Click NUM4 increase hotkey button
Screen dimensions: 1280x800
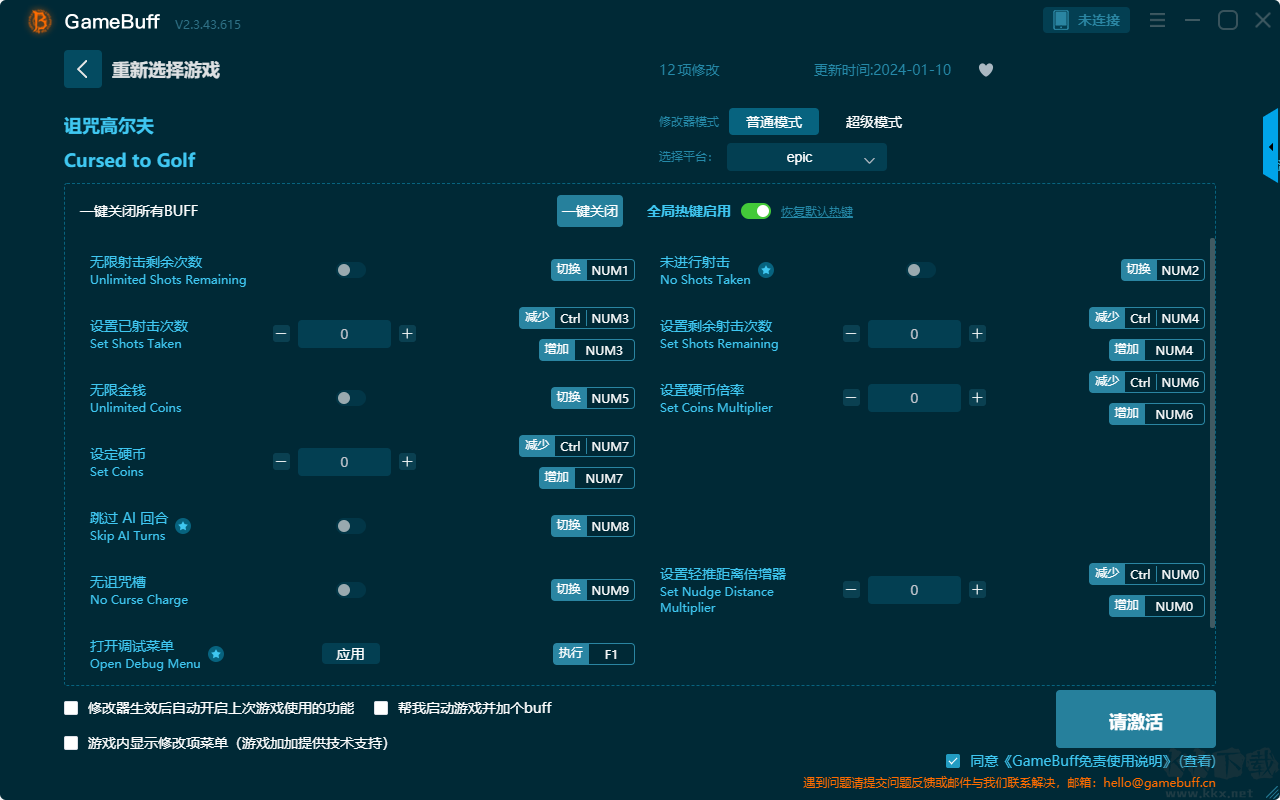coord(1157,350)
